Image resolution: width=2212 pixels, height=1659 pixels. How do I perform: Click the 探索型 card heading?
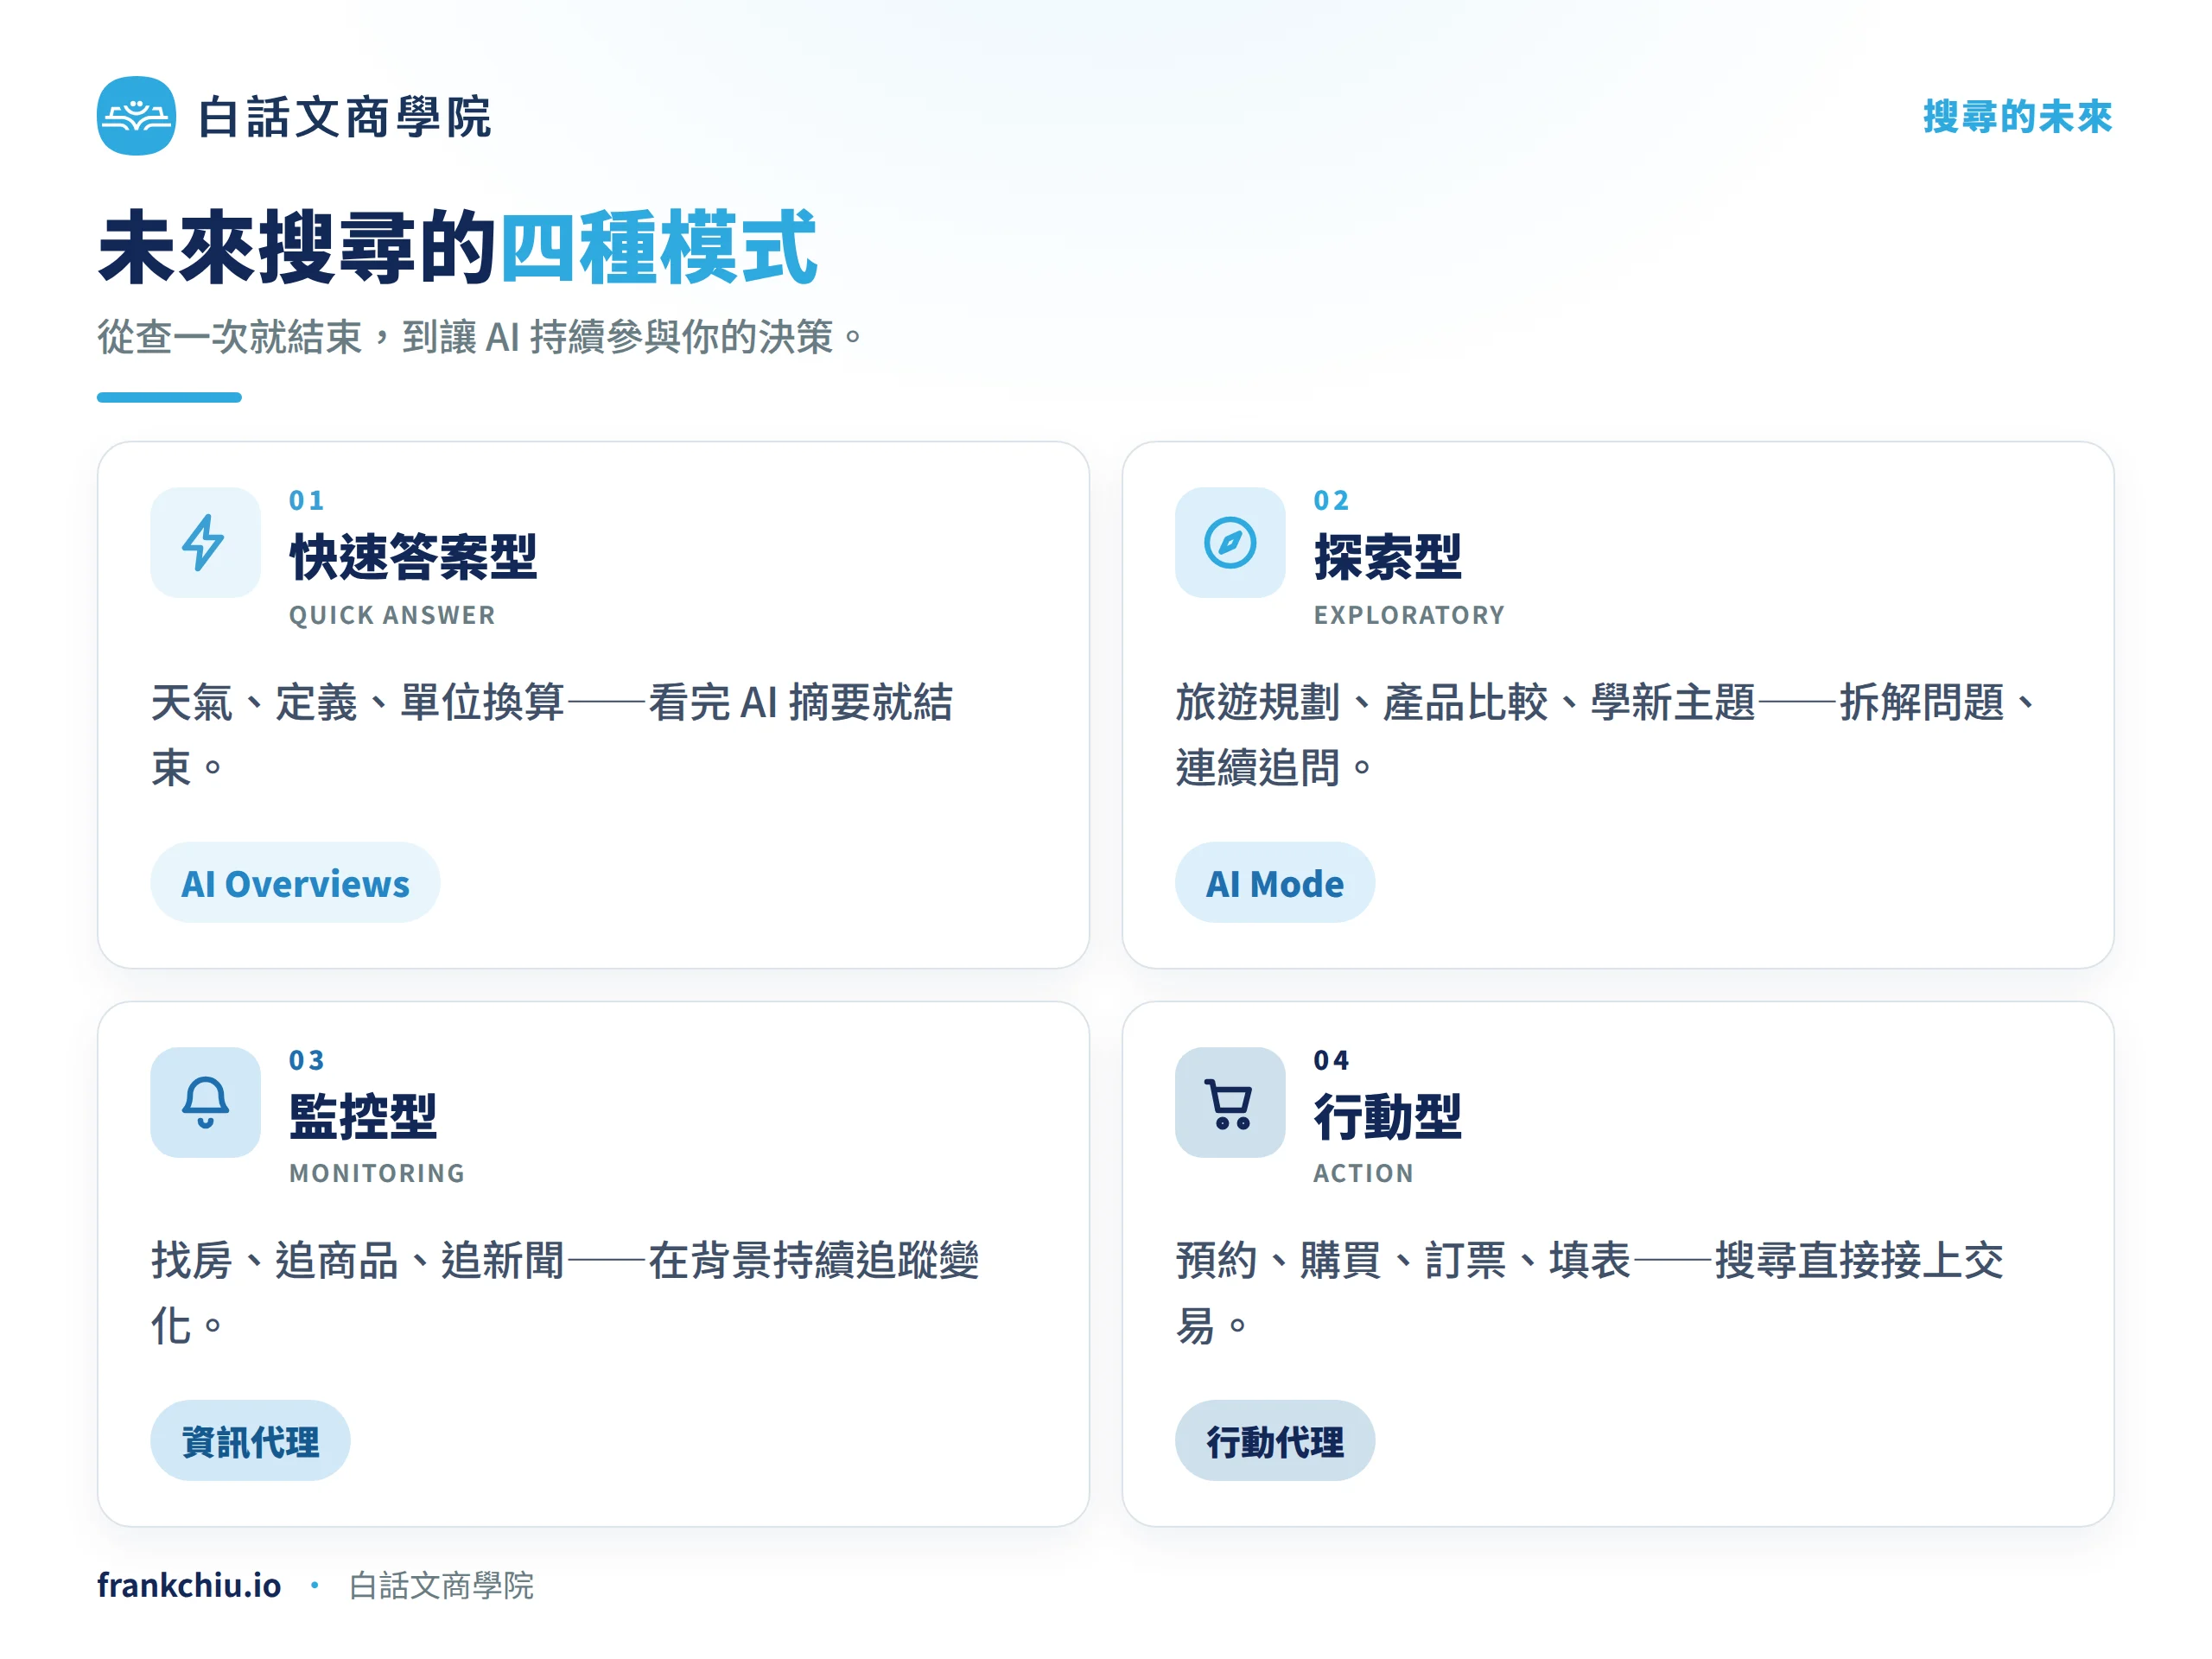(1387, 557)
